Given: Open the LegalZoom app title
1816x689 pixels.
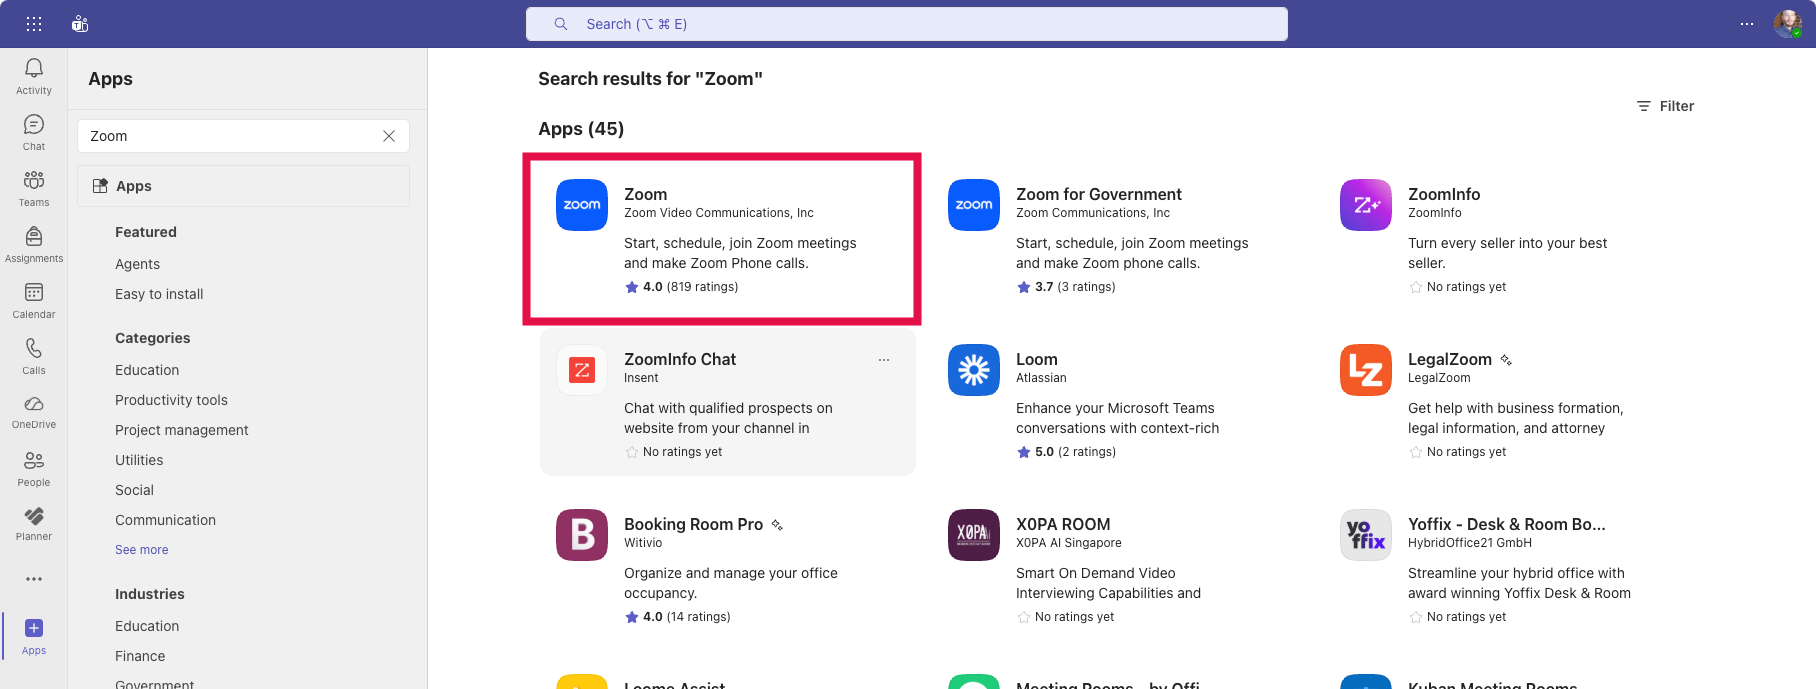Looking at the screenshot, I should (x=1450, y=359).
